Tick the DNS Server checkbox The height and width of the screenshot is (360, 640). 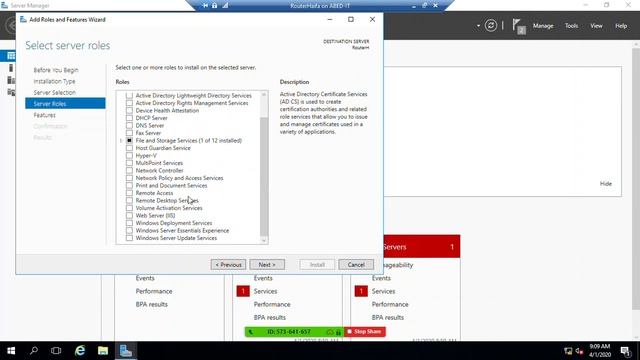[129, 125]
